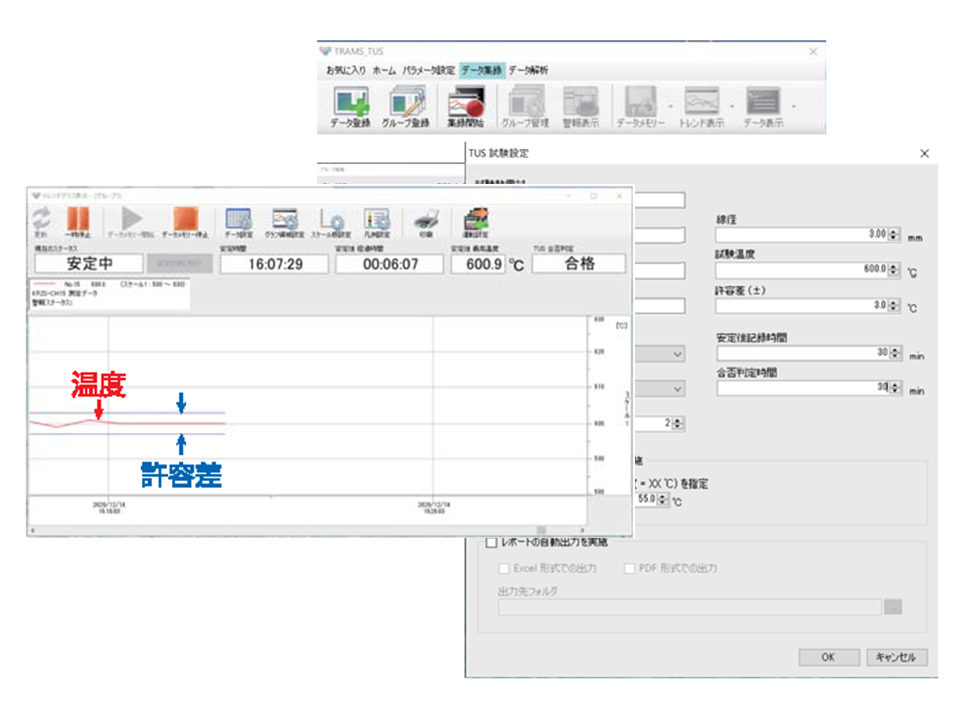The height and width of the screenshot is (720, 960).
Task: Click the キャンセル button
Action: point(896,658)
